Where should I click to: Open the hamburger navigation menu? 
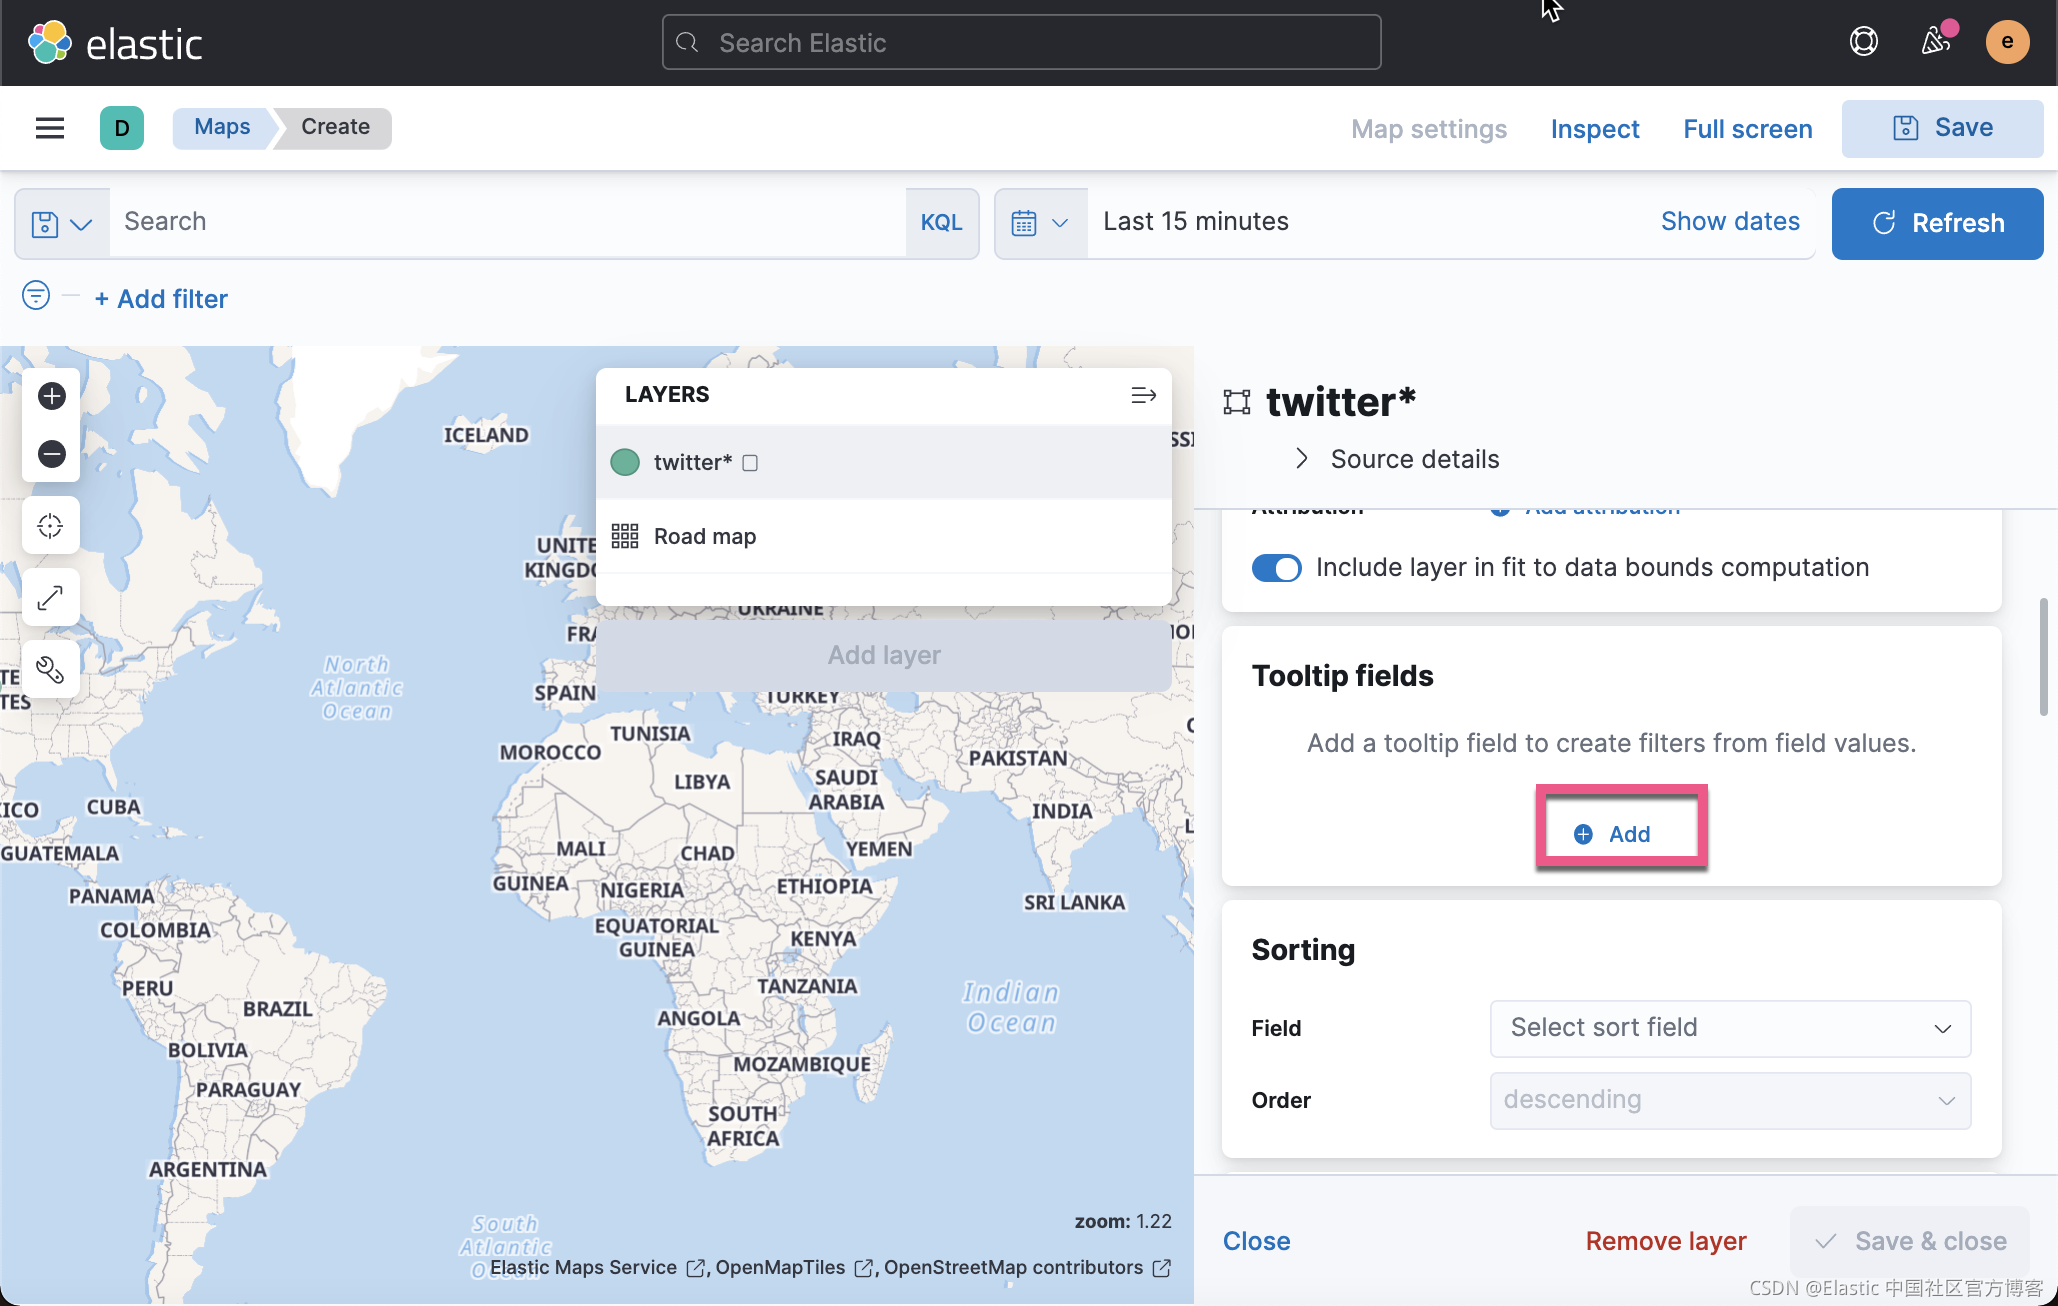[x=50, y=128]
